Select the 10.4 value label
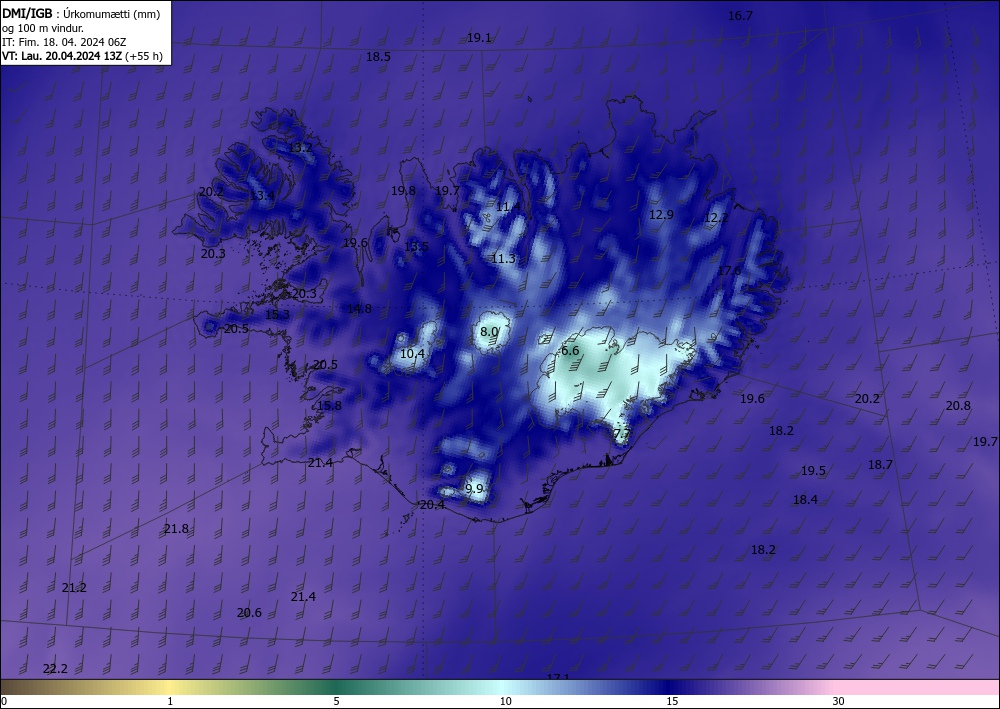The image size is (1000, 709). [413, 353]
